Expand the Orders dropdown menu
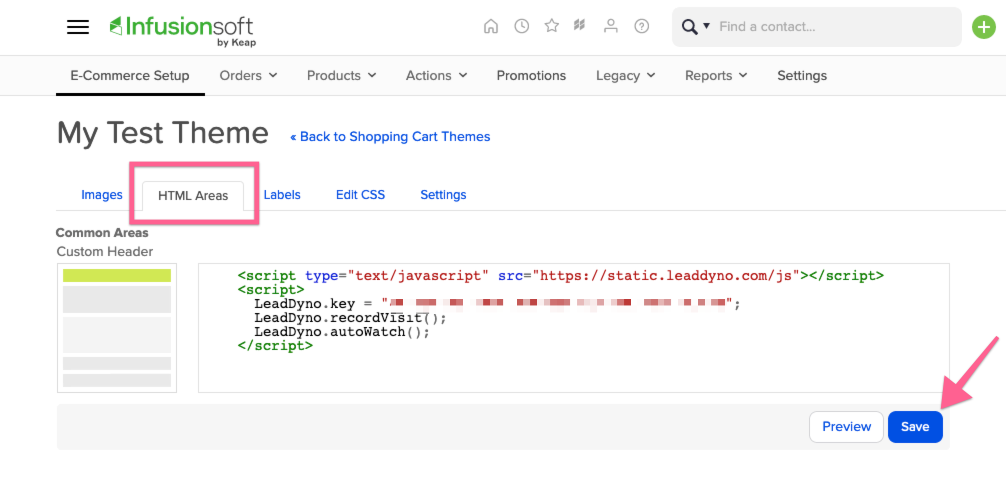Screen dimensions: 1006x477 coord(248,76)
